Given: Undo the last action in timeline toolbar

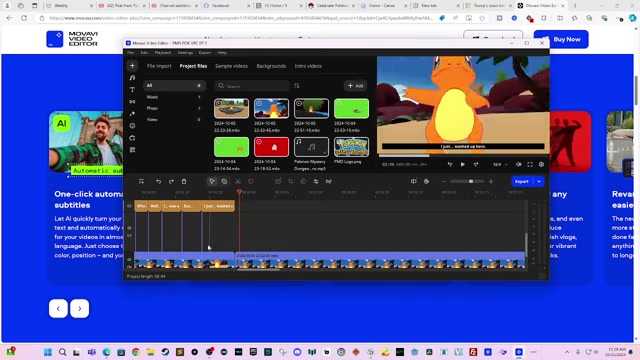Looking at the screenshot, I should coord(158,182).
